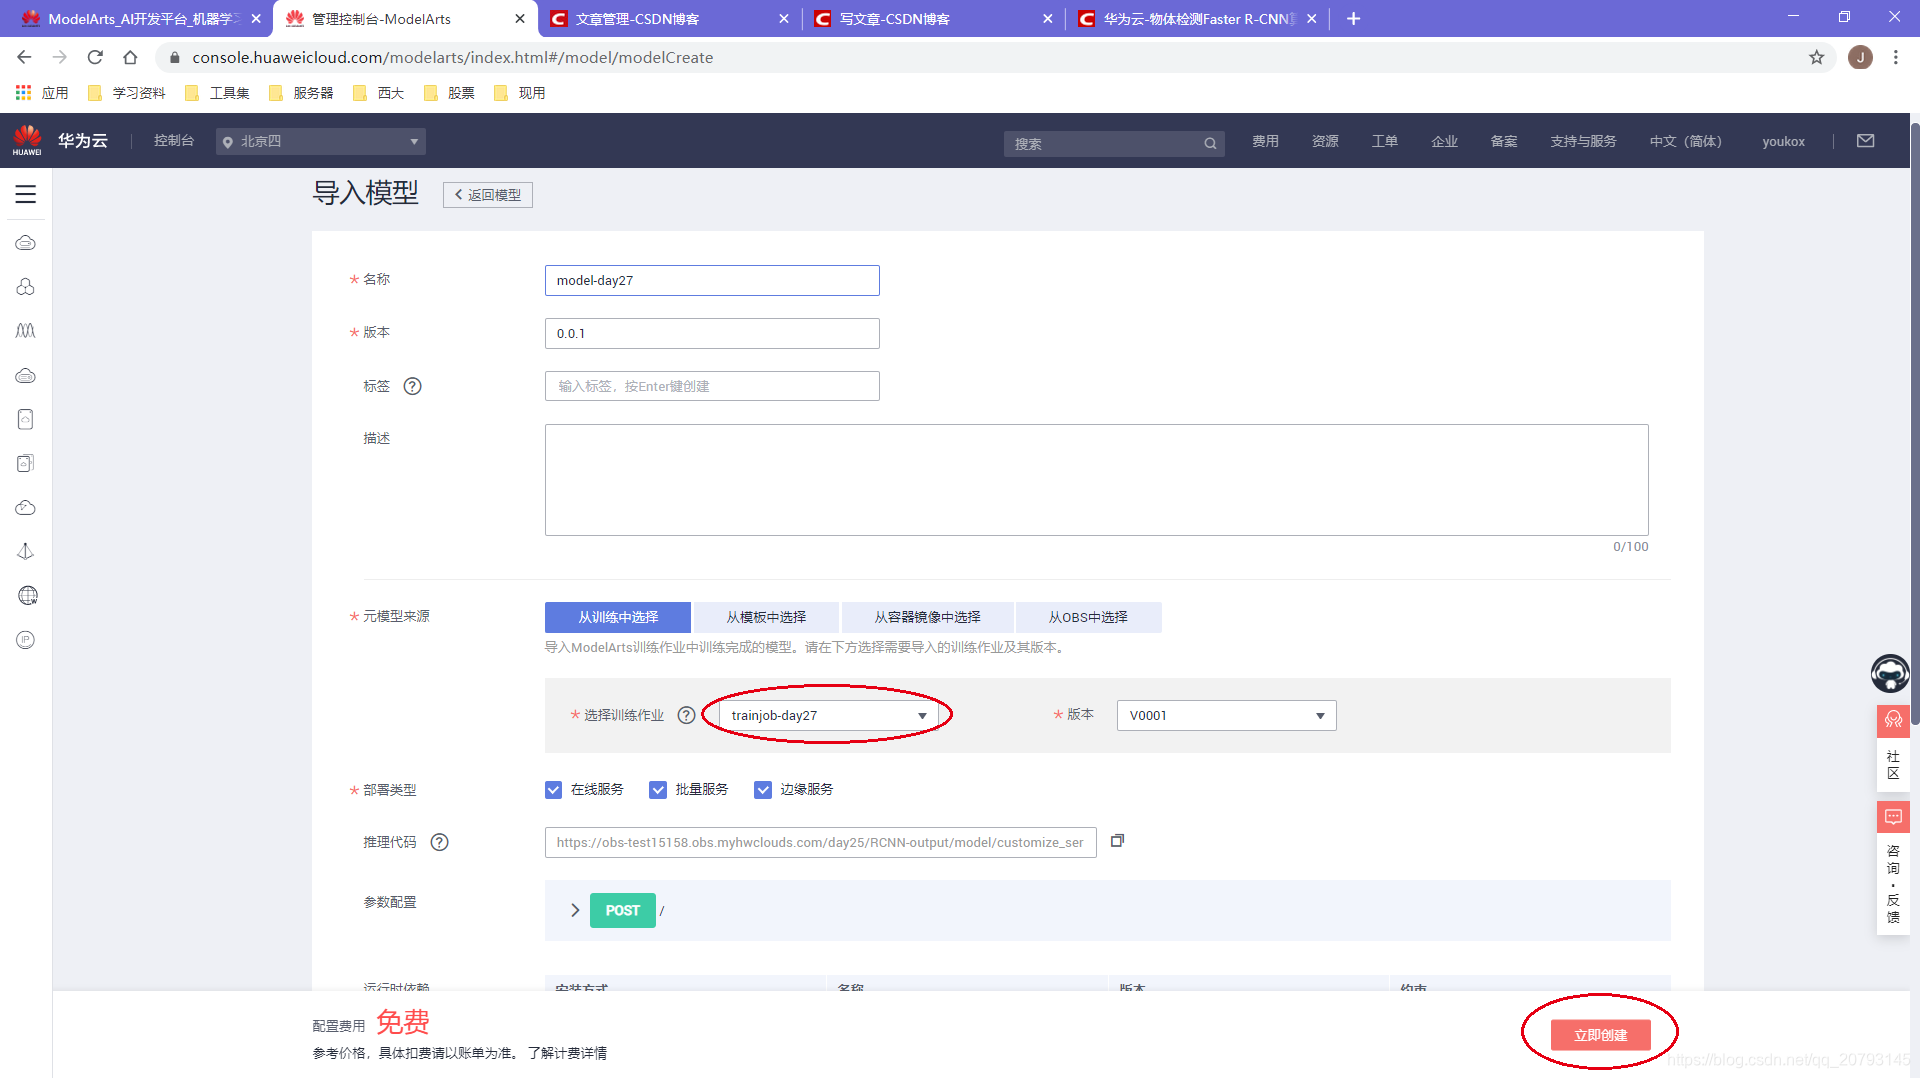Screen dimensions: 1920x1078
Task: Click the 返回模型 back button
Action: pyautogui.click(x=488, y=195)
